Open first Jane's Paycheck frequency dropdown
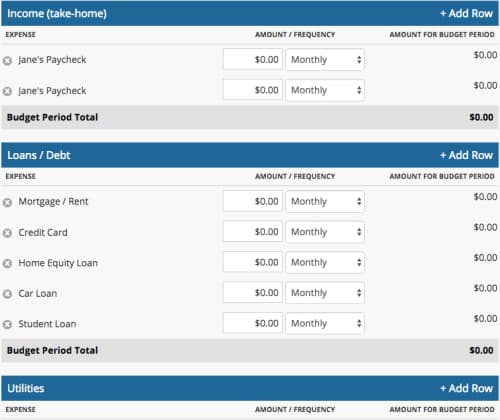500x420 pixels. click(x=325, y=60)
